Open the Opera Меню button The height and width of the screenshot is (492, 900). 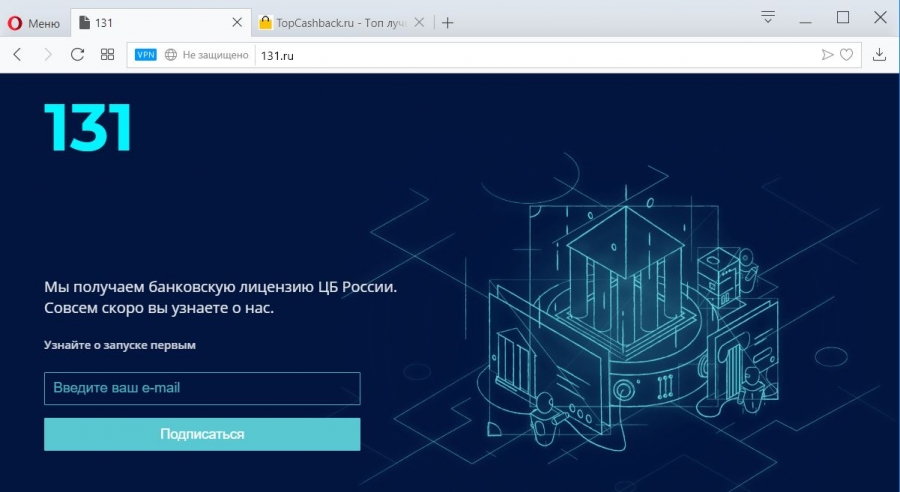(x=34, y=23)
